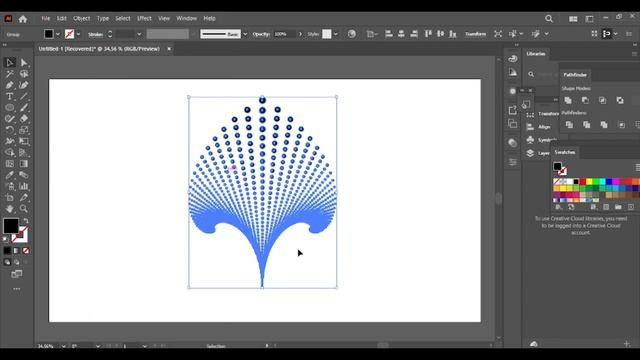Viewport: 640px width, 360px height.
Task: Expand the opacity options arrow
Action: (300, 34)
